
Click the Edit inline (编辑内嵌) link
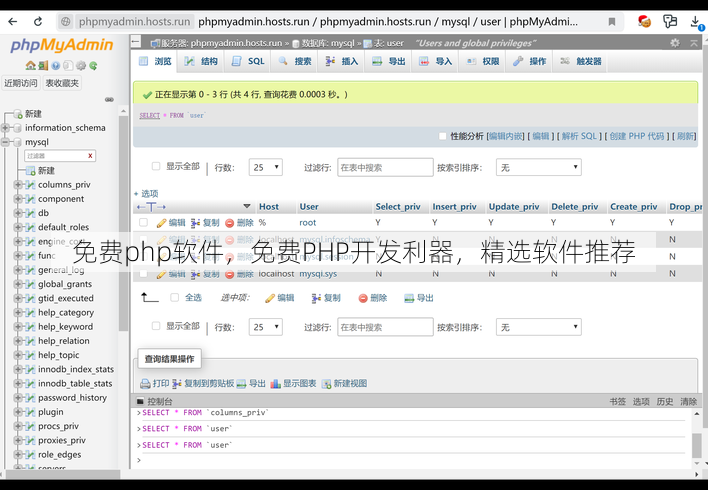pos(506,136)
